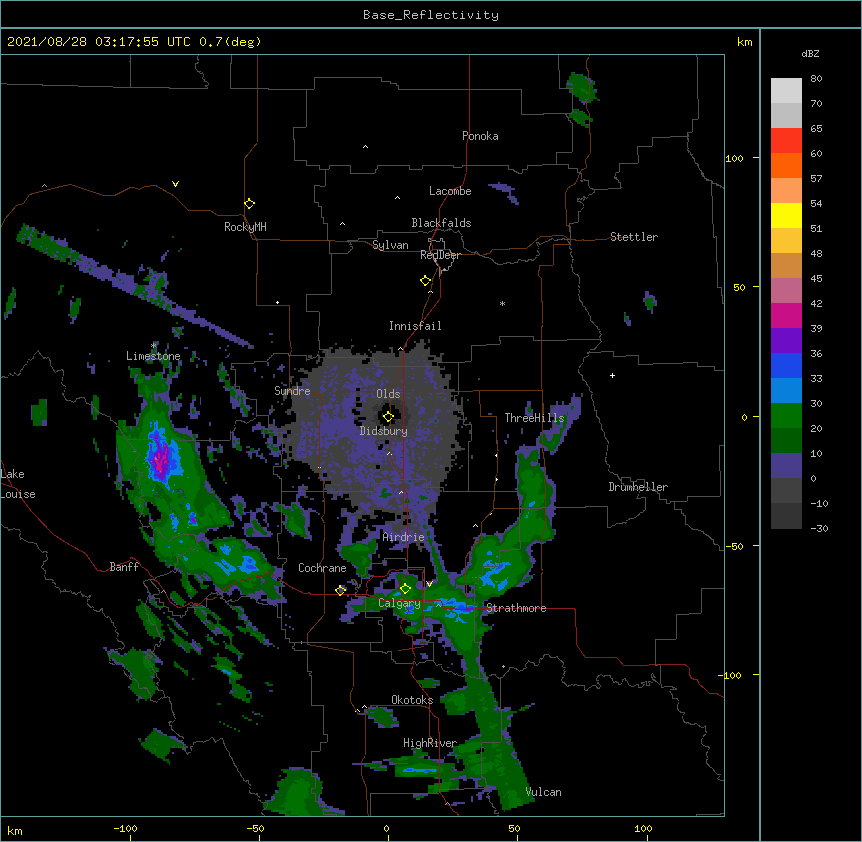Click the white 80 dBZ legend color

click(786, 91)
